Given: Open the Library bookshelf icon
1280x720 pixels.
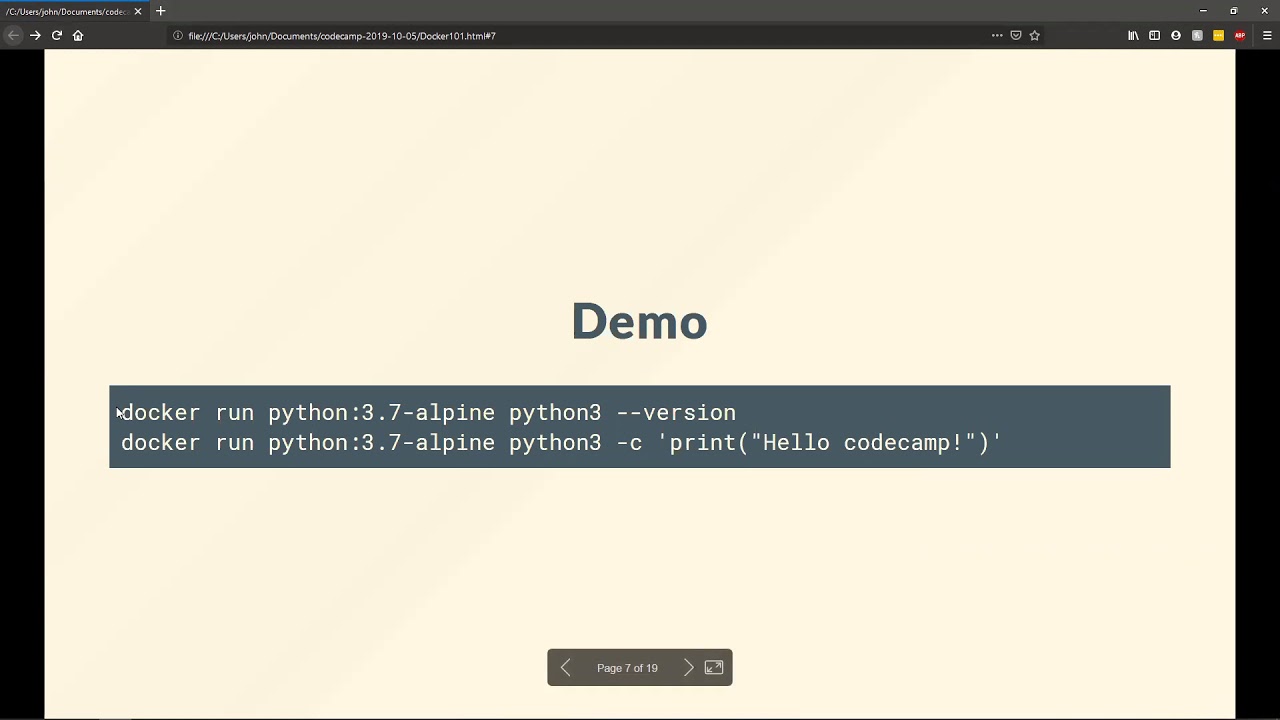Looking at the screenshot, I should click(1133, 35).
